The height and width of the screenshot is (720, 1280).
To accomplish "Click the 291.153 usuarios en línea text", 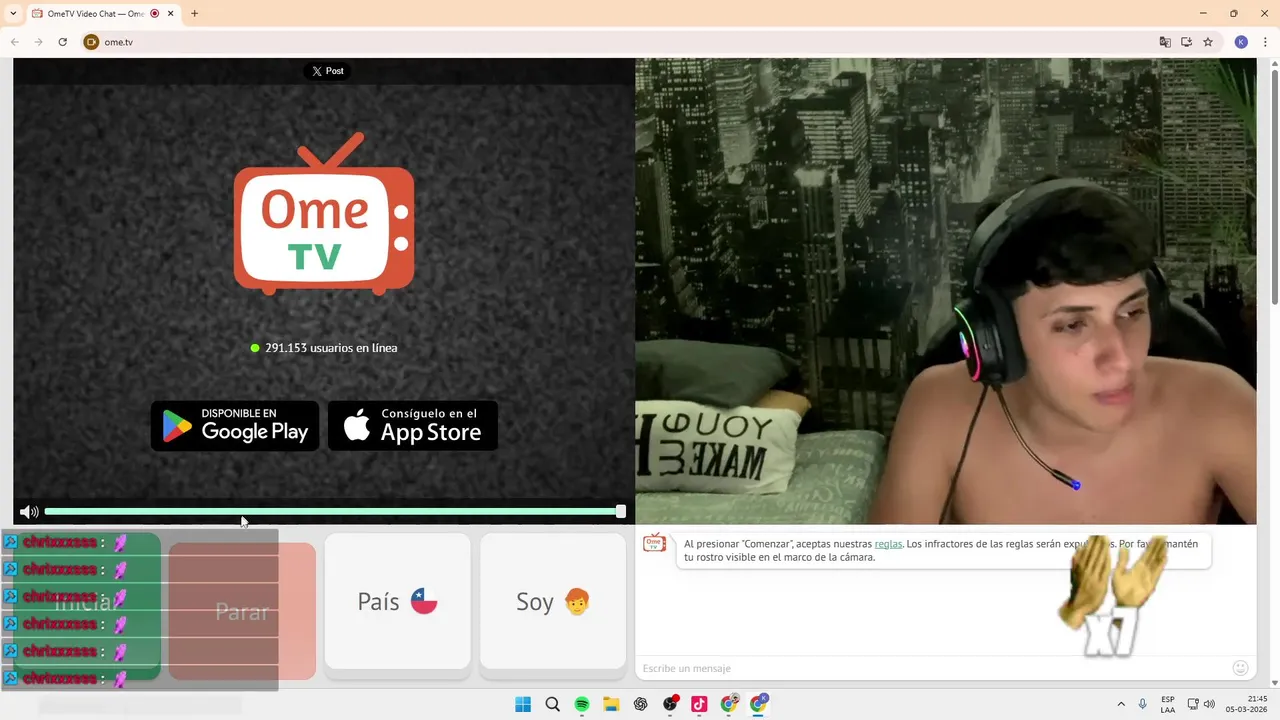I will [331, 348].
